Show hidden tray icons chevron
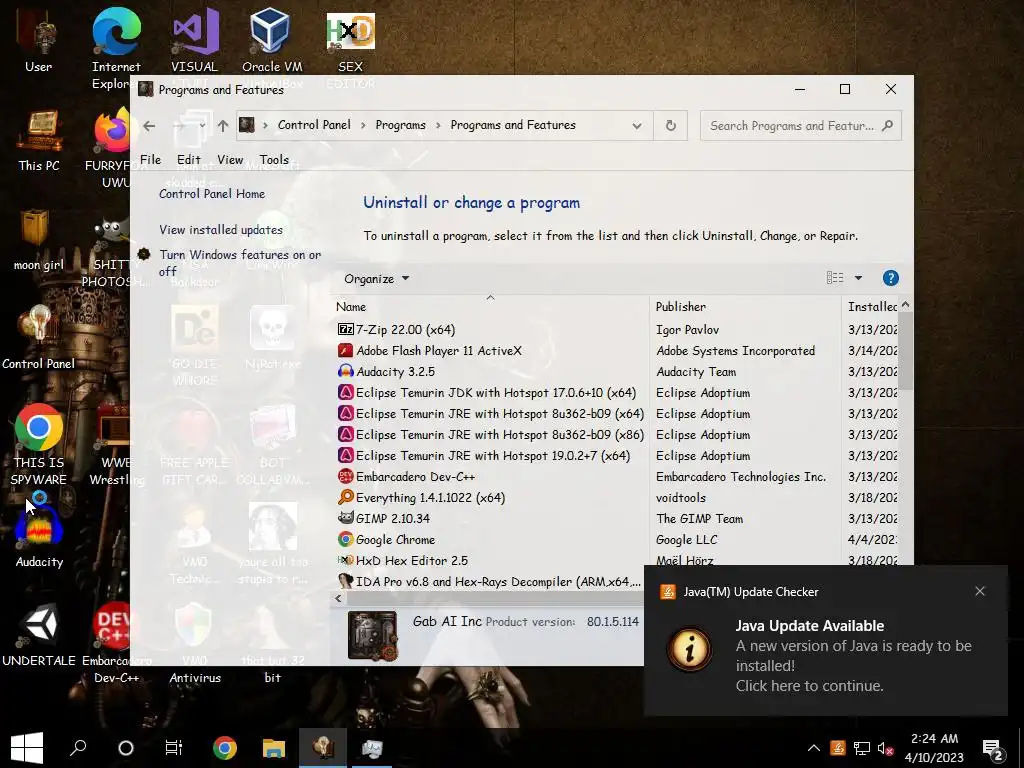The height and width of the screenshot is (768, 1024). tap(814, 748)
